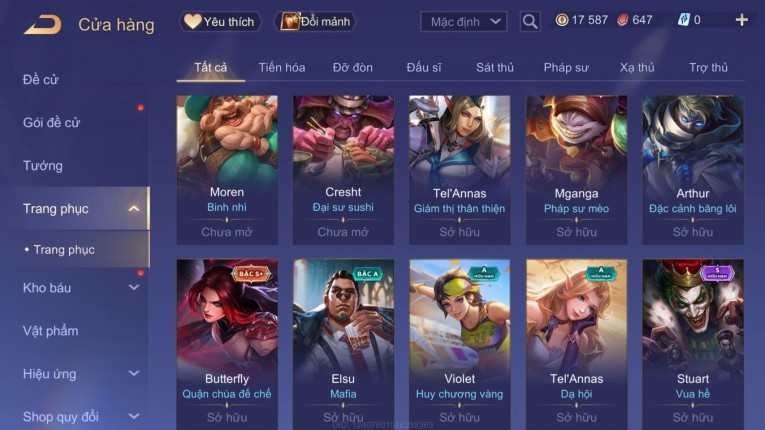Switch to the Pháp sư tab
Viewport: 765px width, 430px height.
(x=566, y=67)
